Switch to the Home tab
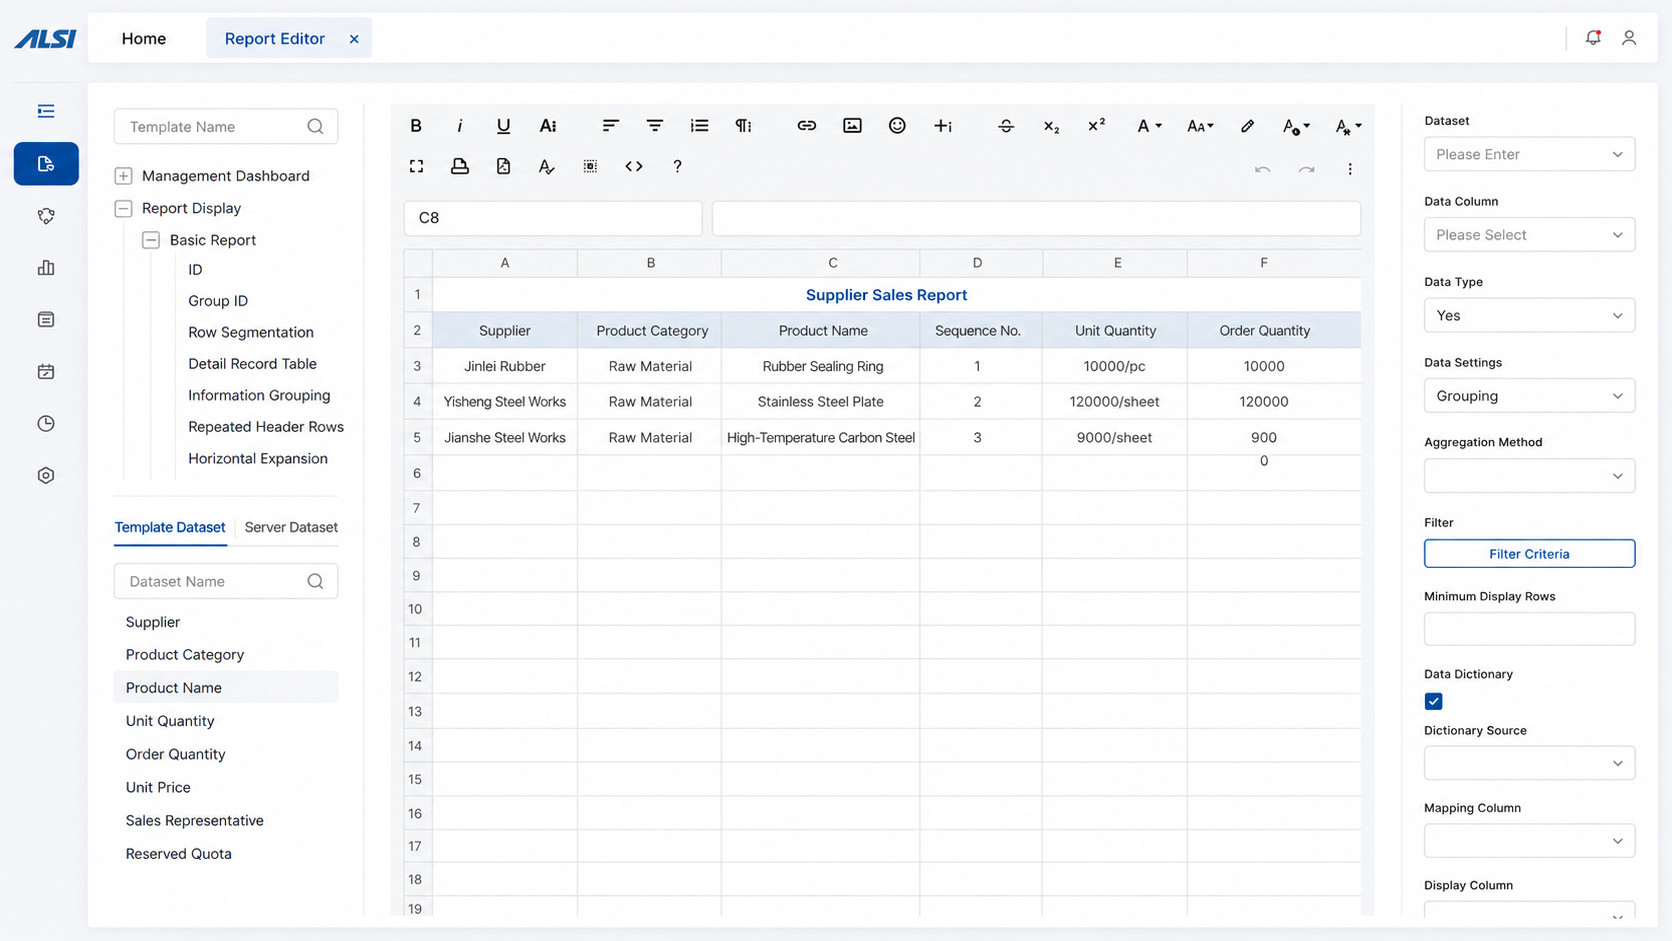The width and height of the screenshot is (1672, 941). pos(144,38)
